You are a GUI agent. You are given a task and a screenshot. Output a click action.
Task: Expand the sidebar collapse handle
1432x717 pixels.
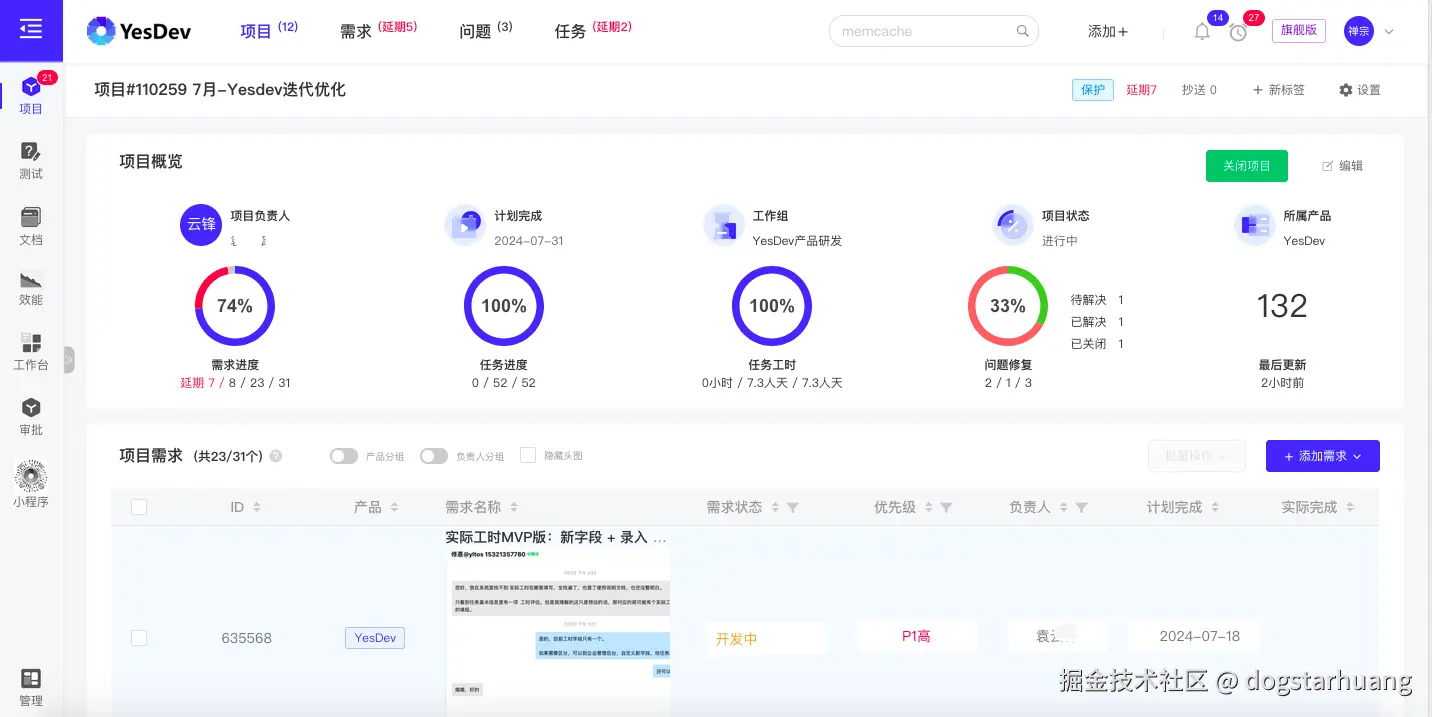69,359
